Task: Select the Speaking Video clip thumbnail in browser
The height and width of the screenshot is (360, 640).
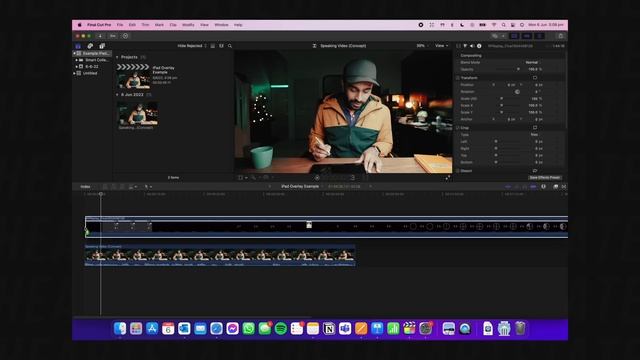Action: (138, 113)
